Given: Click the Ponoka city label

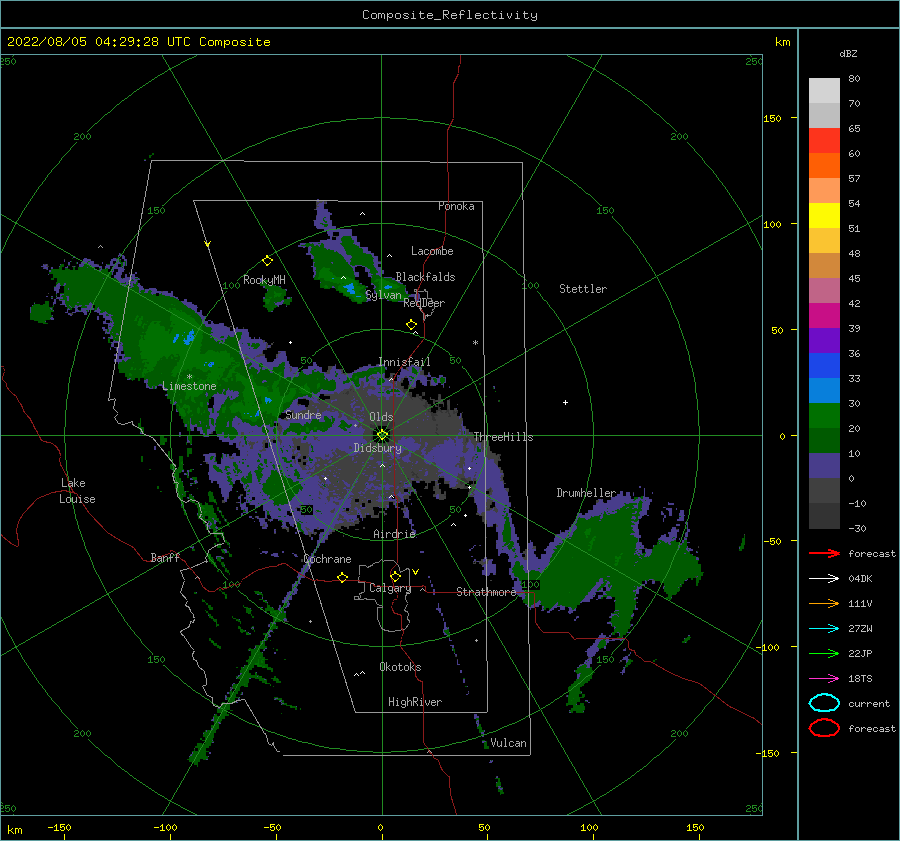Looking at the screenshot, I should (x=456, y=206).
